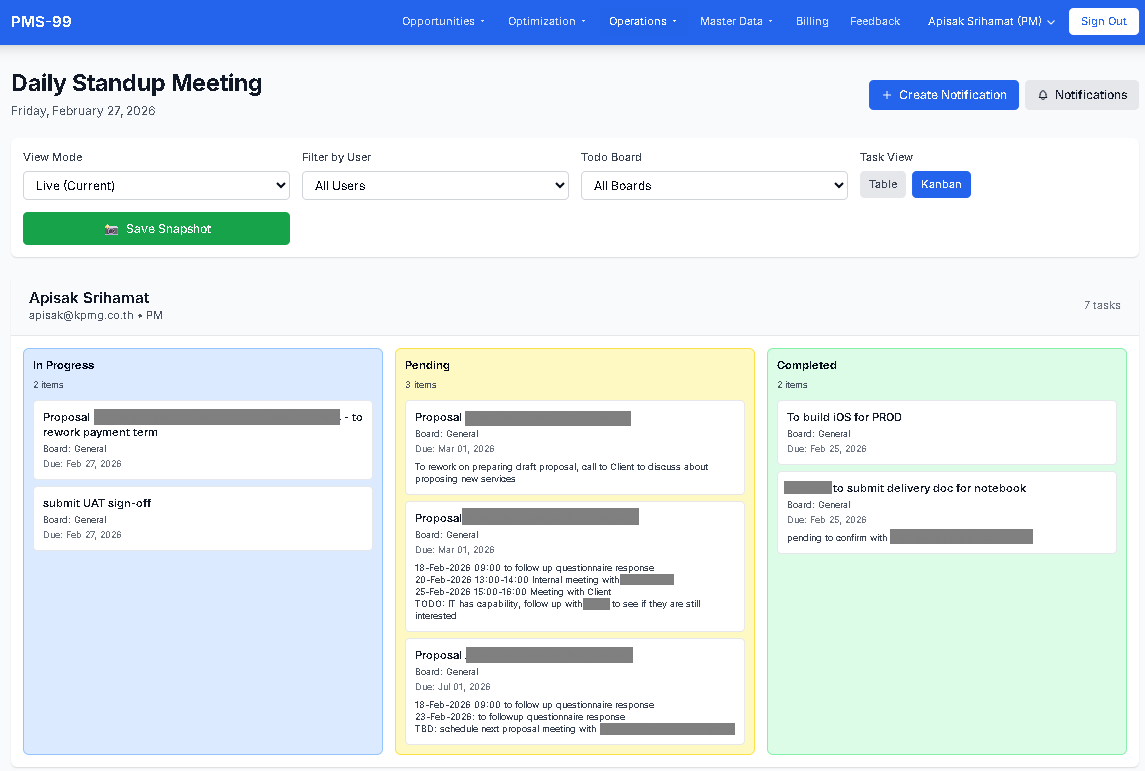The image size is (1145, 771).
Task: Open the View Mode dropdown
Action: click(156, 185)
